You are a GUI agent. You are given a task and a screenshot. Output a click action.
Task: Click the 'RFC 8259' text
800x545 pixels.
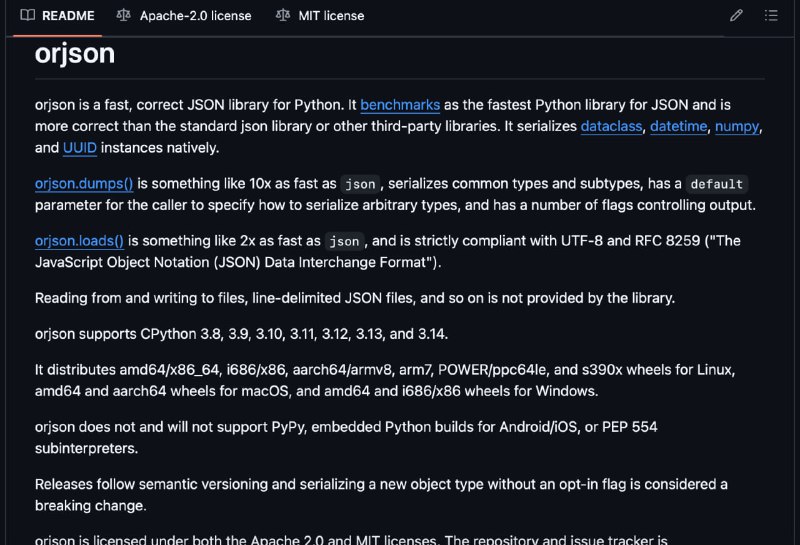(667, 241)
